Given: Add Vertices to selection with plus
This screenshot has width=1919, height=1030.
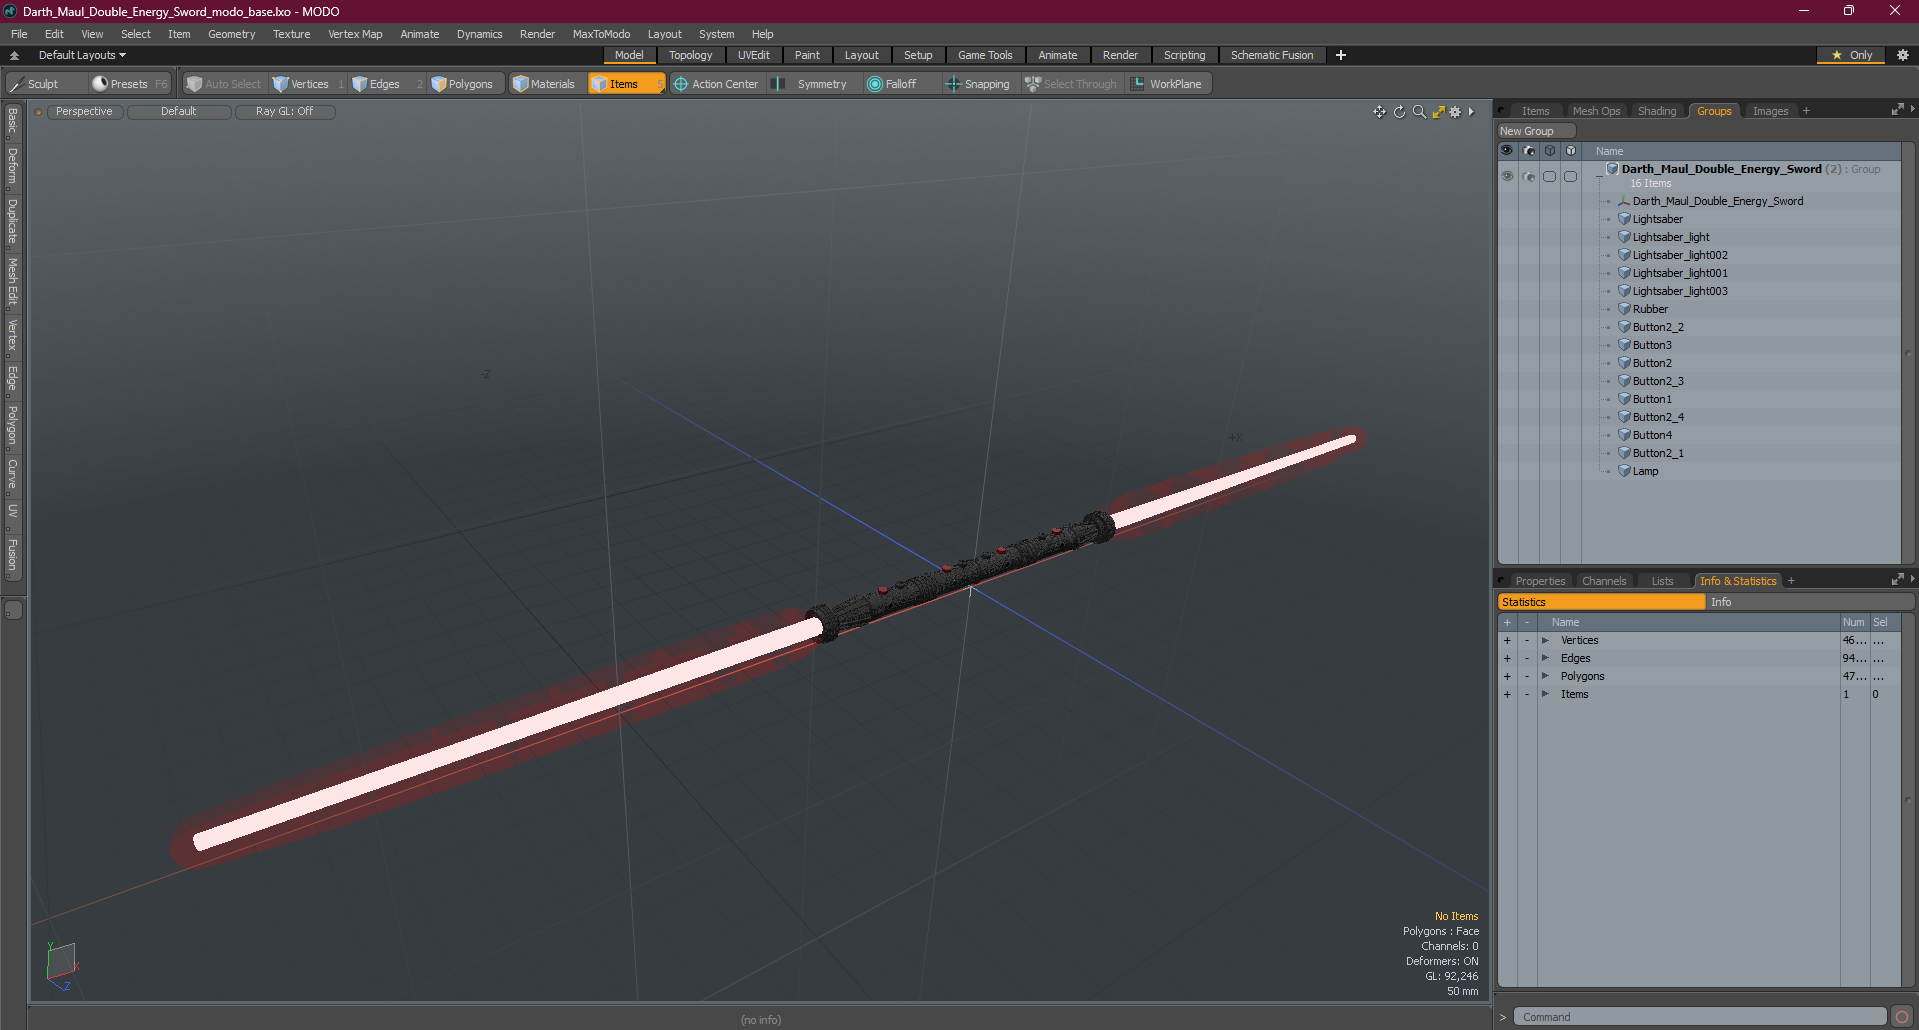Looking at the screenshot, I should pyautogui.click(x=1507, y=640).
